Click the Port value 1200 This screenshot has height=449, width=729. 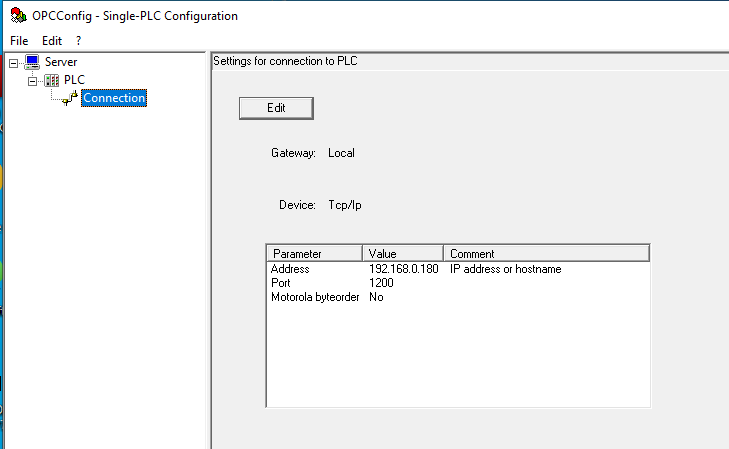(x=381, y=283)
